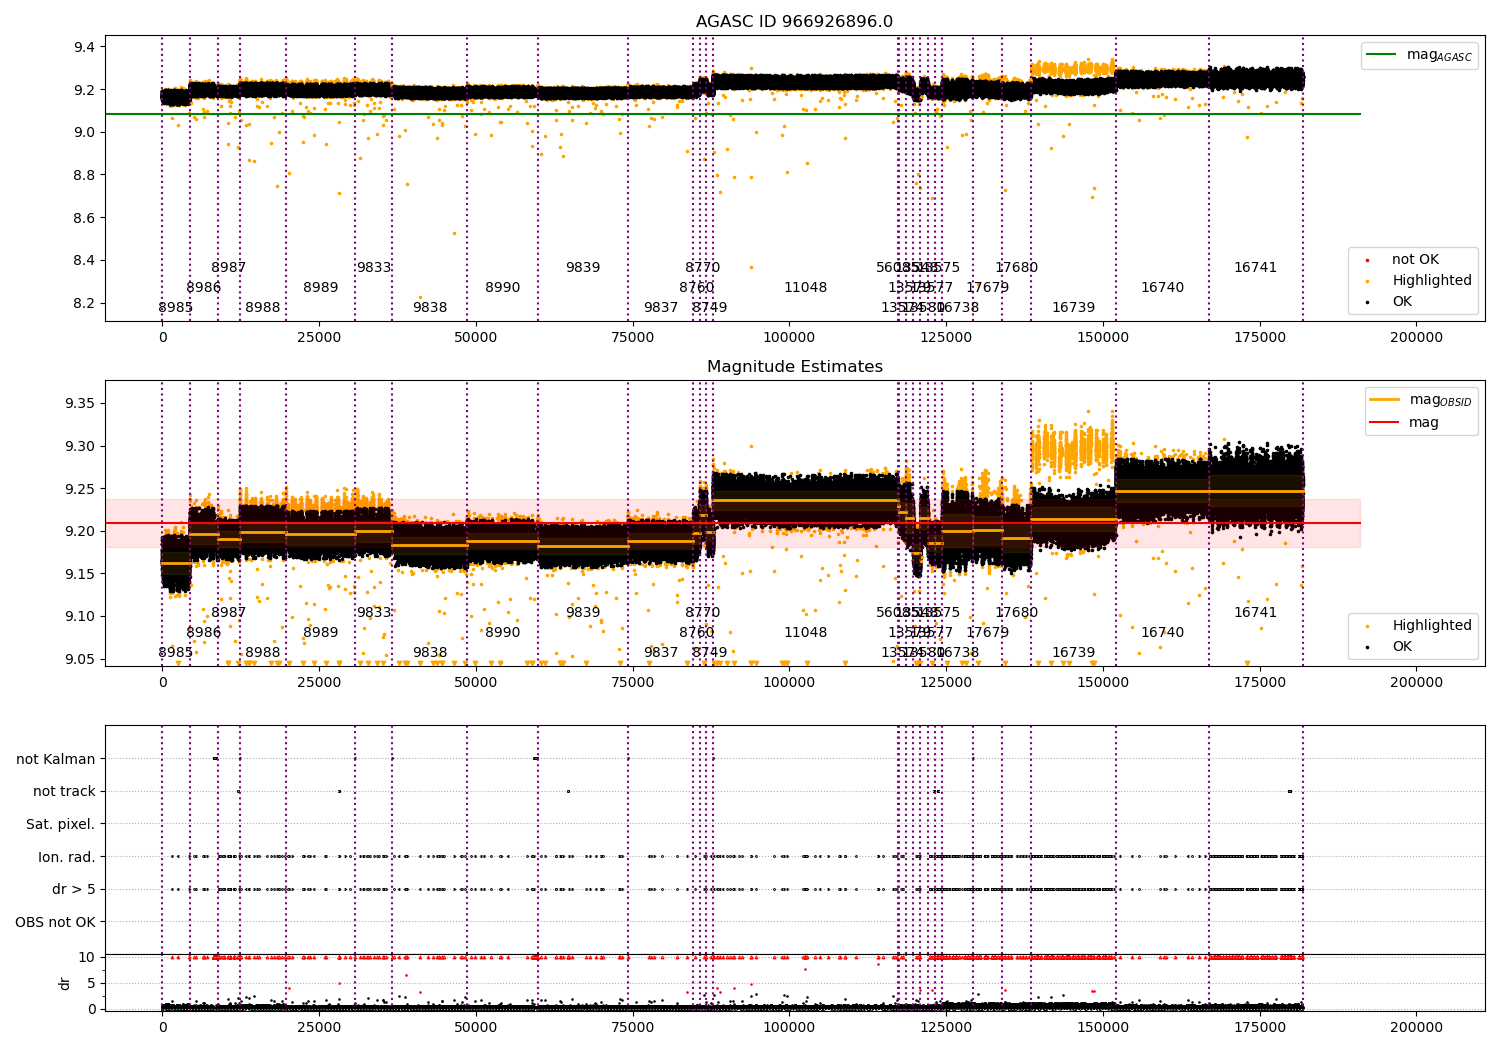
Task: Click the "9.30" y-axis tick label
Action: tap(80, 446)
